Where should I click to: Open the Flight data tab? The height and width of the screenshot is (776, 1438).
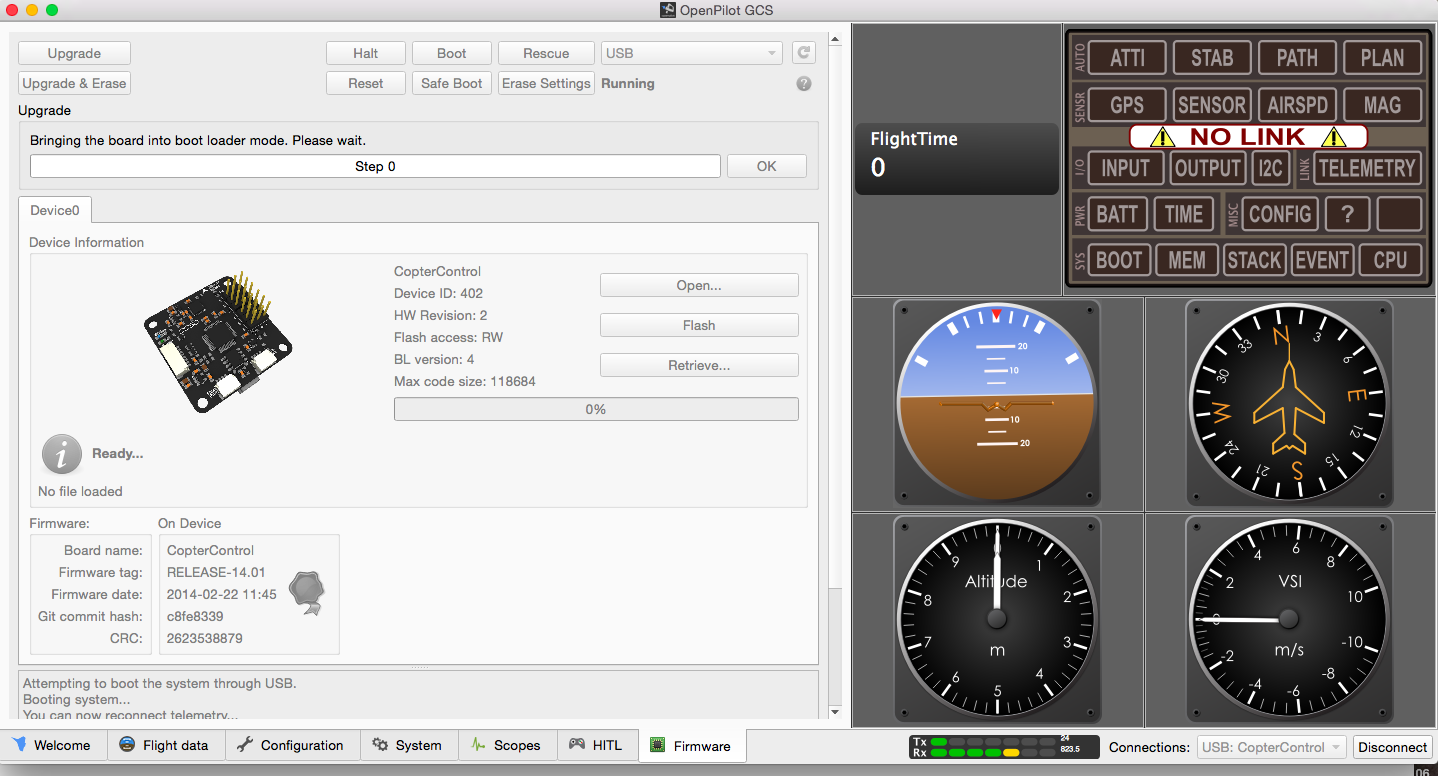pos(164,745)
